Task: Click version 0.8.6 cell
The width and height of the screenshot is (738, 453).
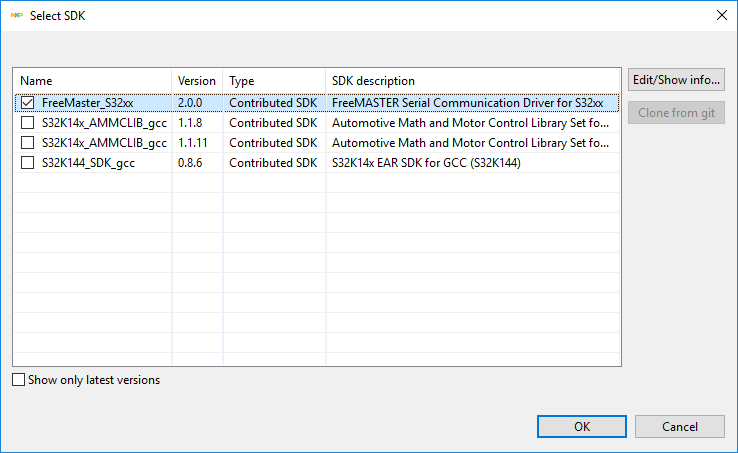Action: point(192,163)
